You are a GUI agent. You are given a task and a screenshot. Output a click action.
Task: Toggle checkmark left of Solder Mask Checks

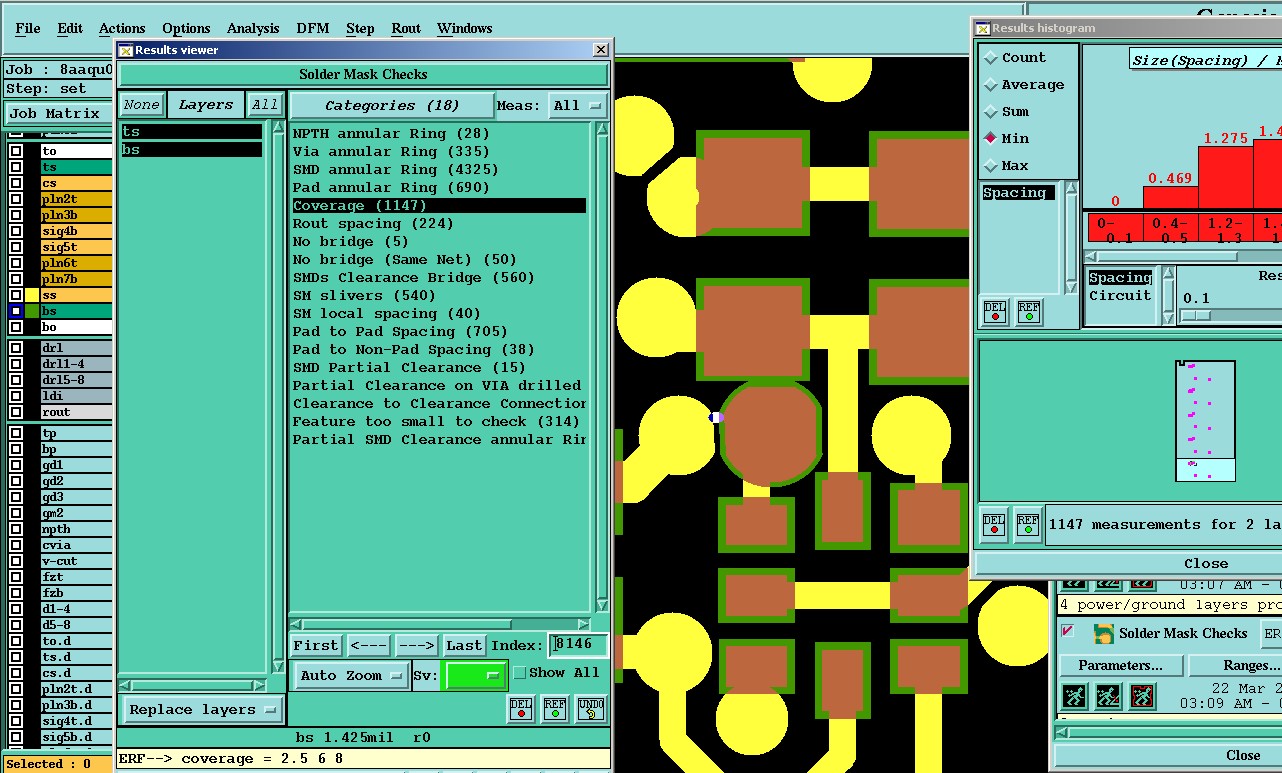(x=1068, y=632)
